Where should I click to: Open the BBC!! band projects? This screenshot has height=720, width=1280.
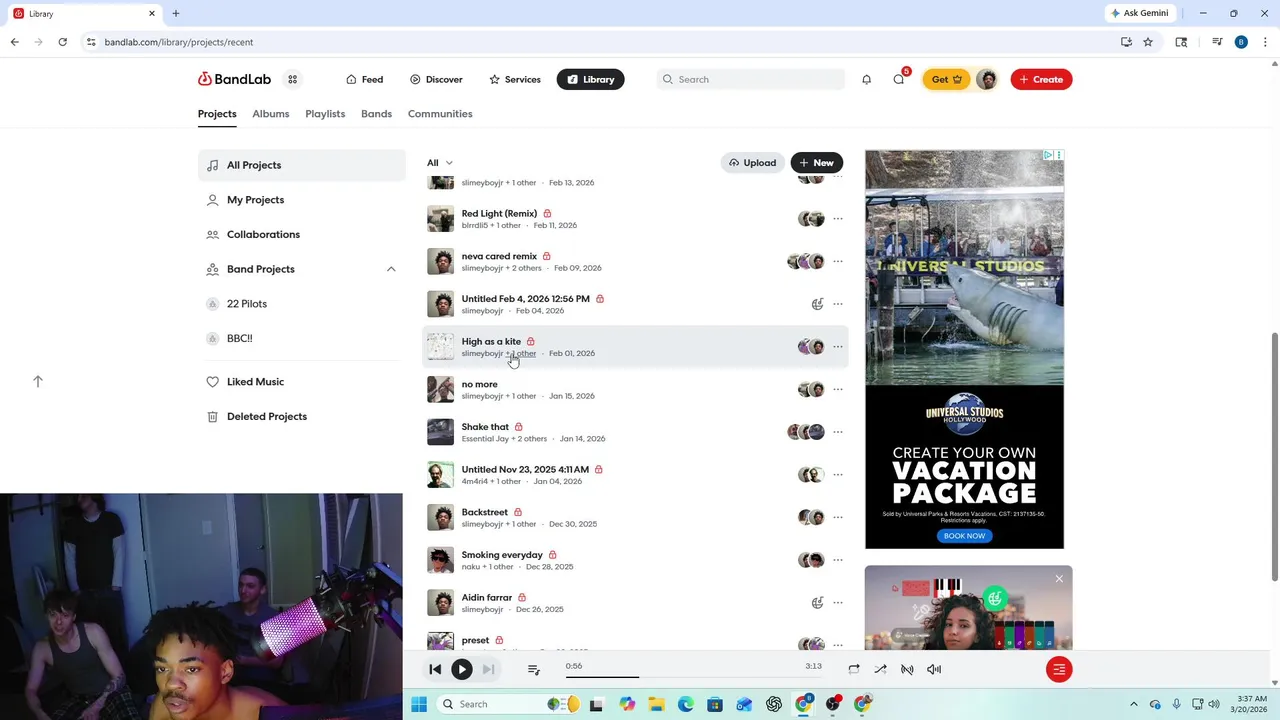coord(301,338)
